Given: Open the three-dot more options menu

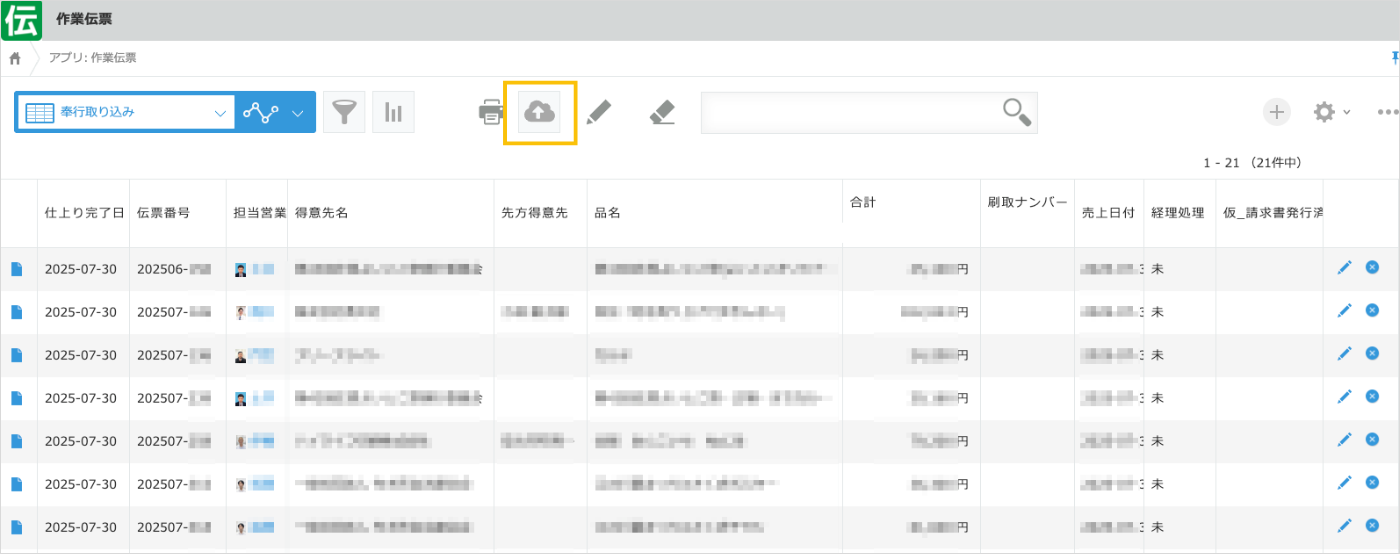Looking at the screenshot, I should pos(1388,112).
